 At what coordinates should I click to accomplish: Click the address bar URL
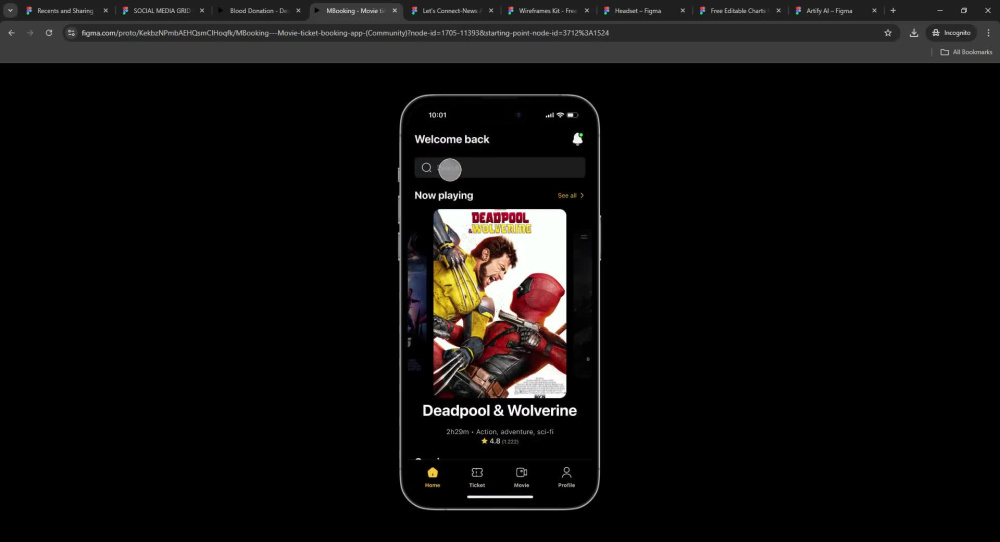click(345, 33)
